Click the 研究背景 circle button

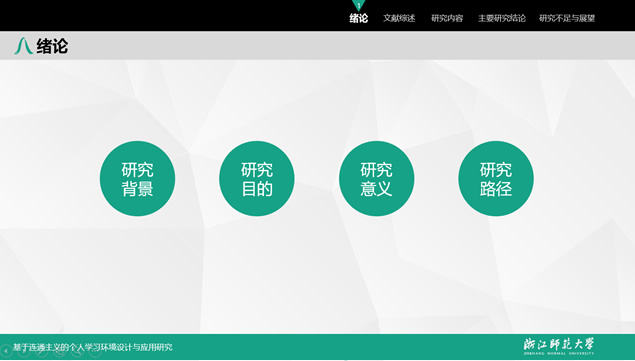coord(137,179)
